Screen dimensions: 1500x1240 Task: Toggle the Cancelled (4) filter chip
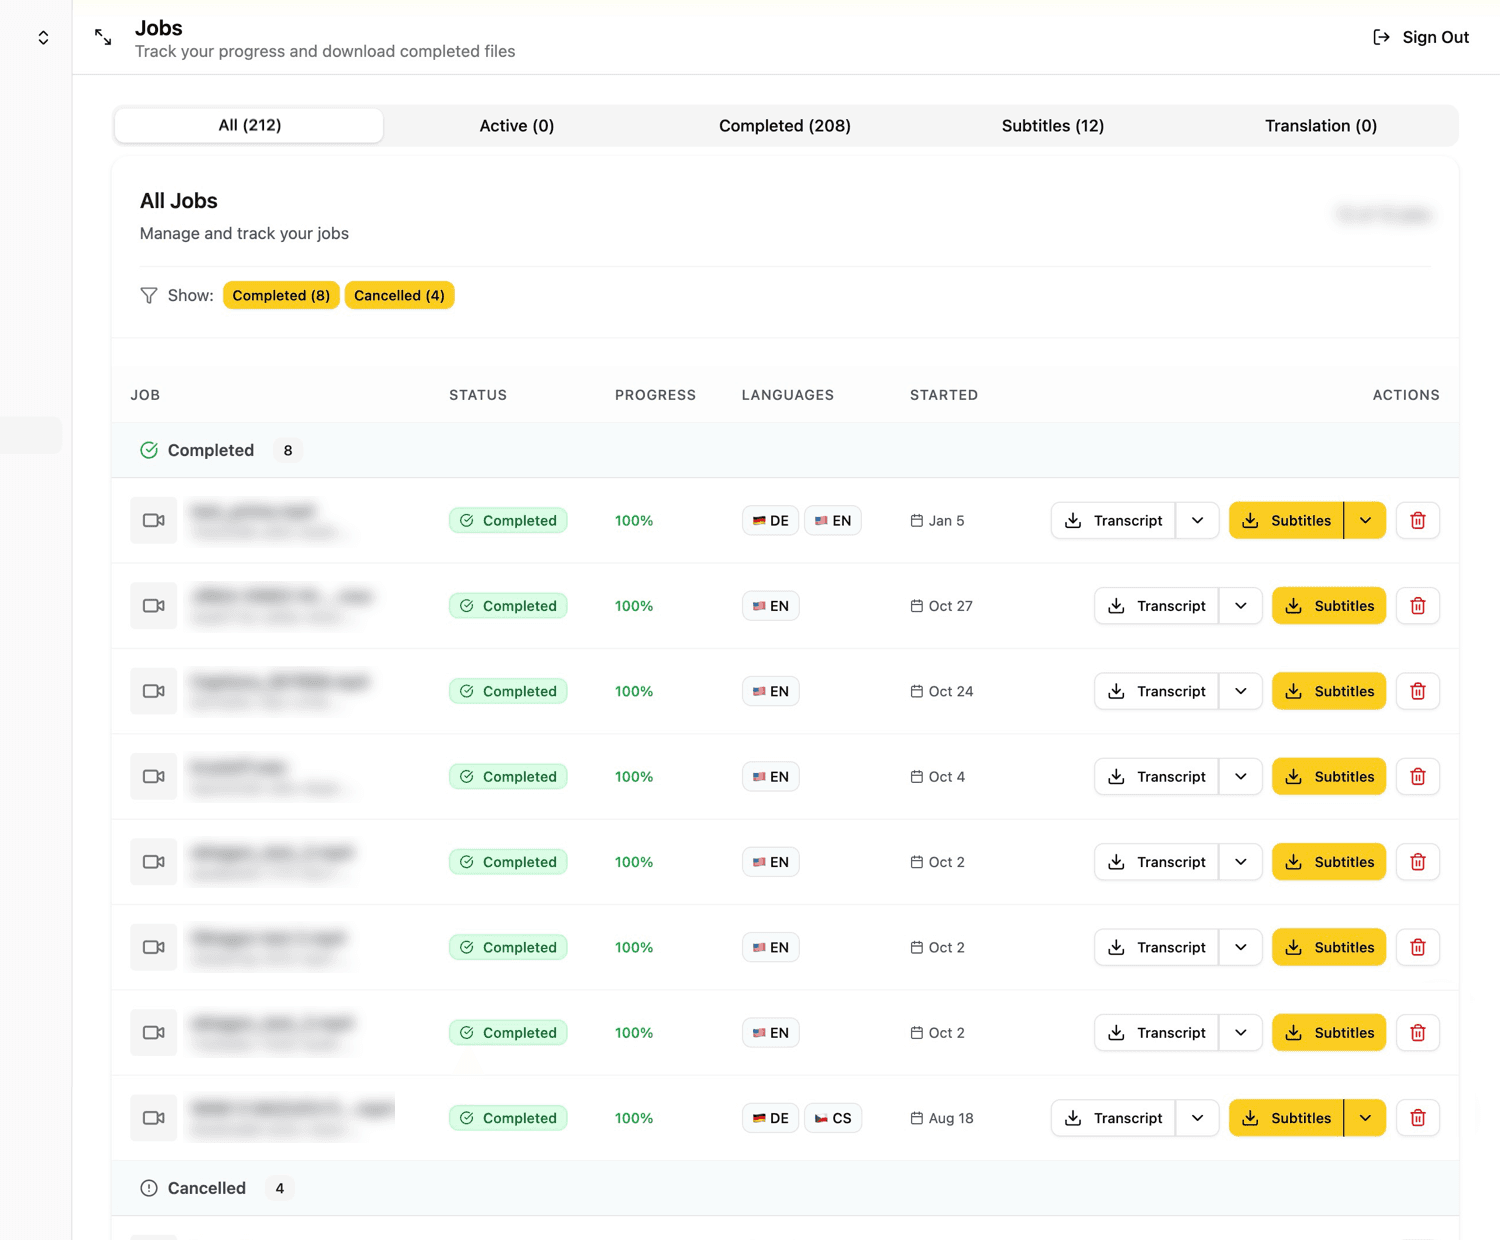pos(399,295)
